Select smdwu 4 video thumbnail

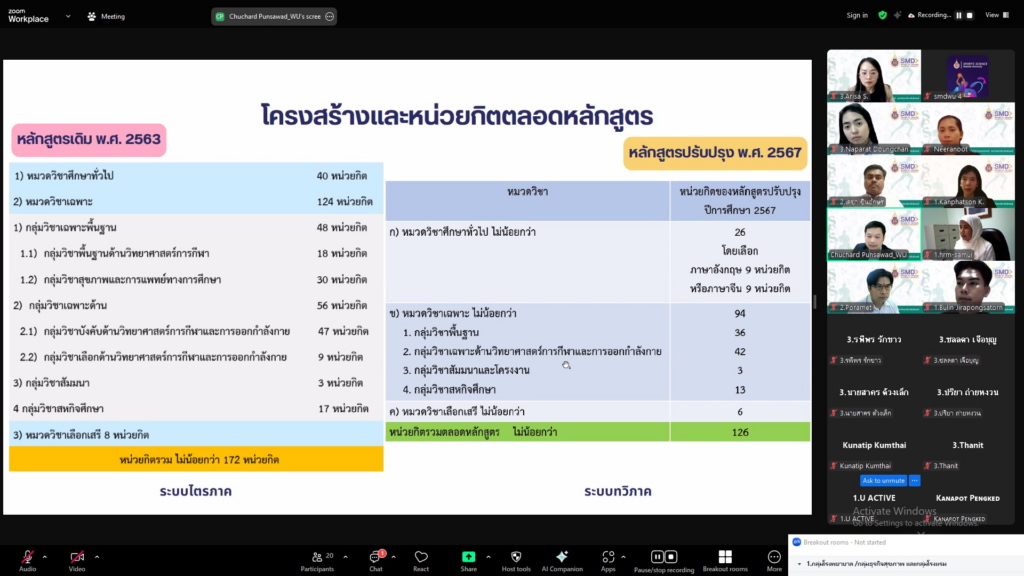(x=968, y=76)
